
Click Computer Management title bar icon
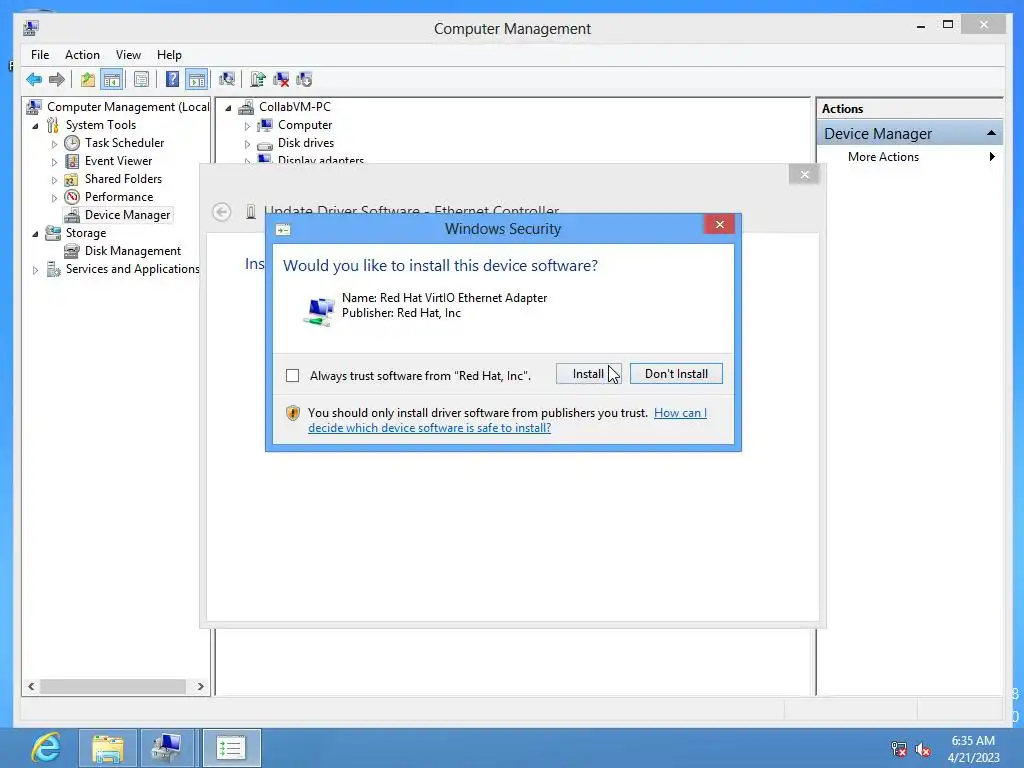click(31, 28)
